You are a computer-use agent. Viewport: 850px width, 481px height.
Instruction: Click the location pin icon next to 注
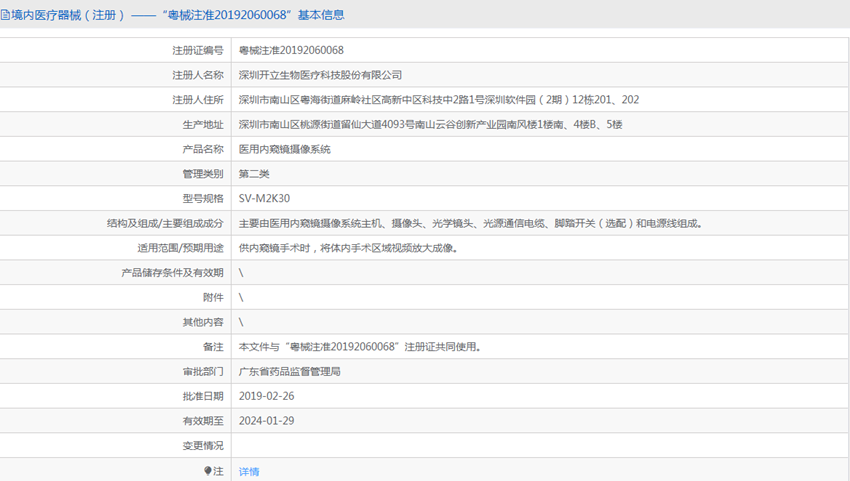tap(208, 471)
